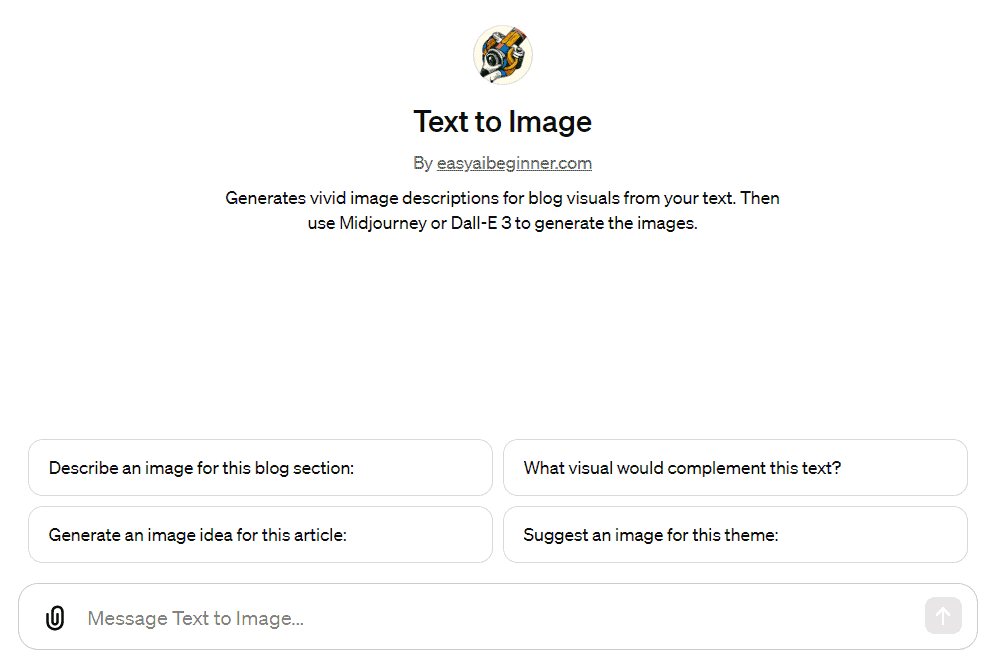Pick 'Generate an image idea for this article:' prompt
This screenshot has width=1007, height=656.
coord(260,534)
